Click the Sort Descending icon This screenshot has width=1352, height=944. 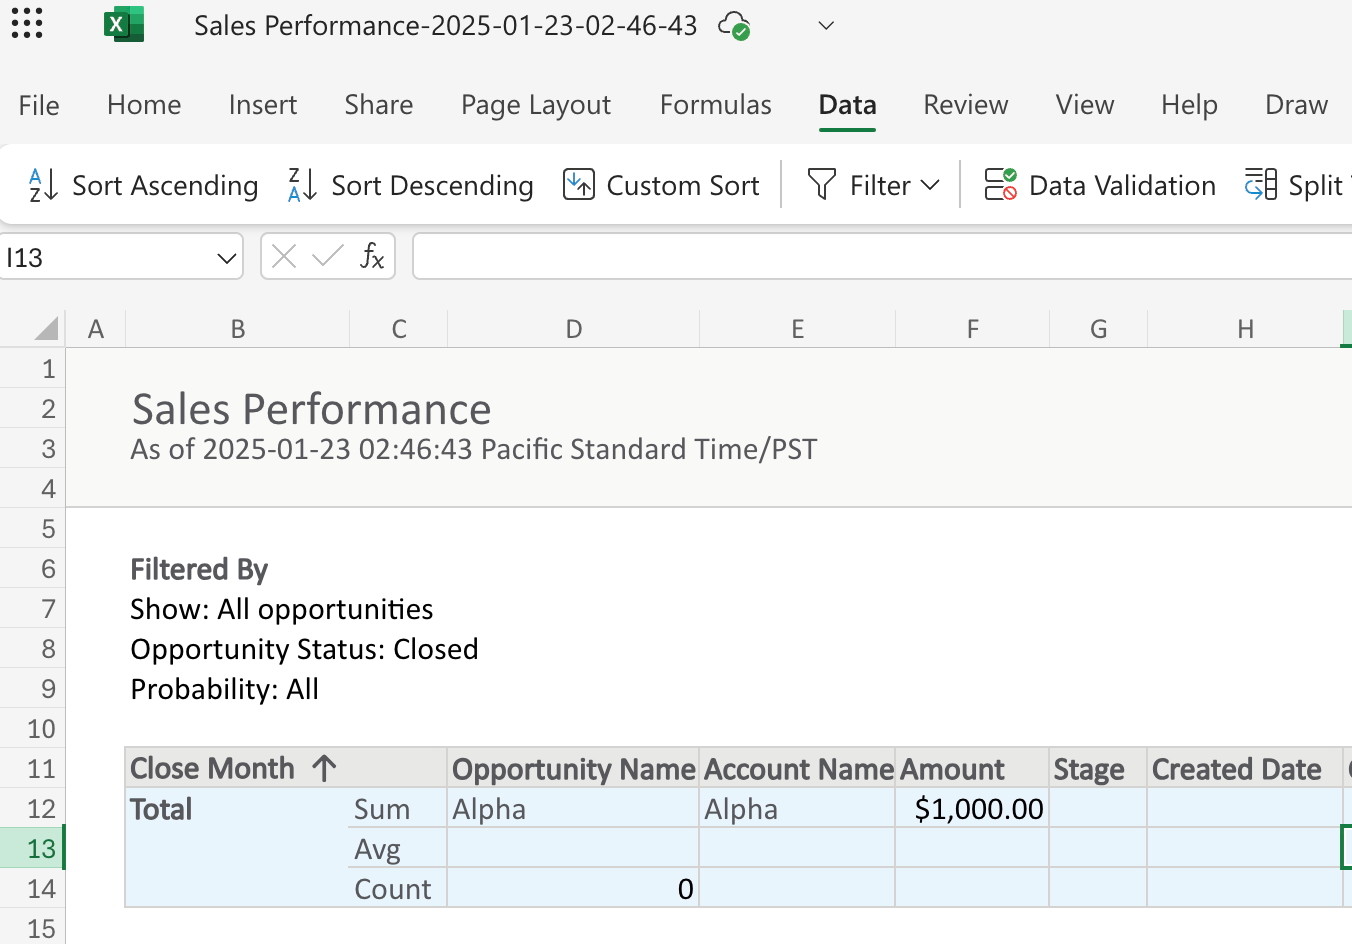tap(302, 185)
